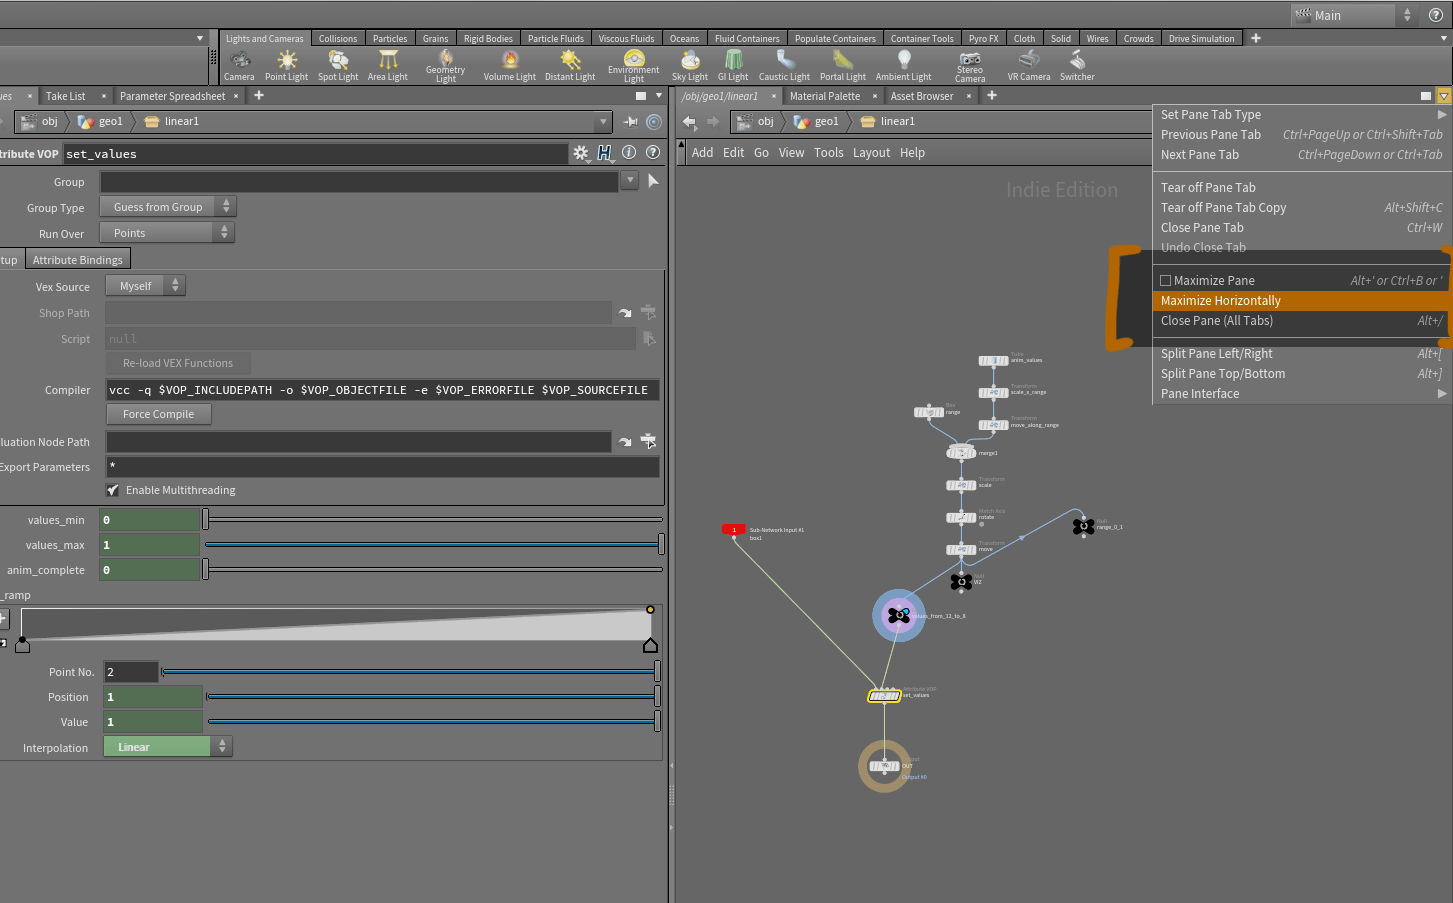Expand the Set Pane Tab Type submenu
The width and height of the screenshot is (1453, 903).
click(x=1302, y=115)
